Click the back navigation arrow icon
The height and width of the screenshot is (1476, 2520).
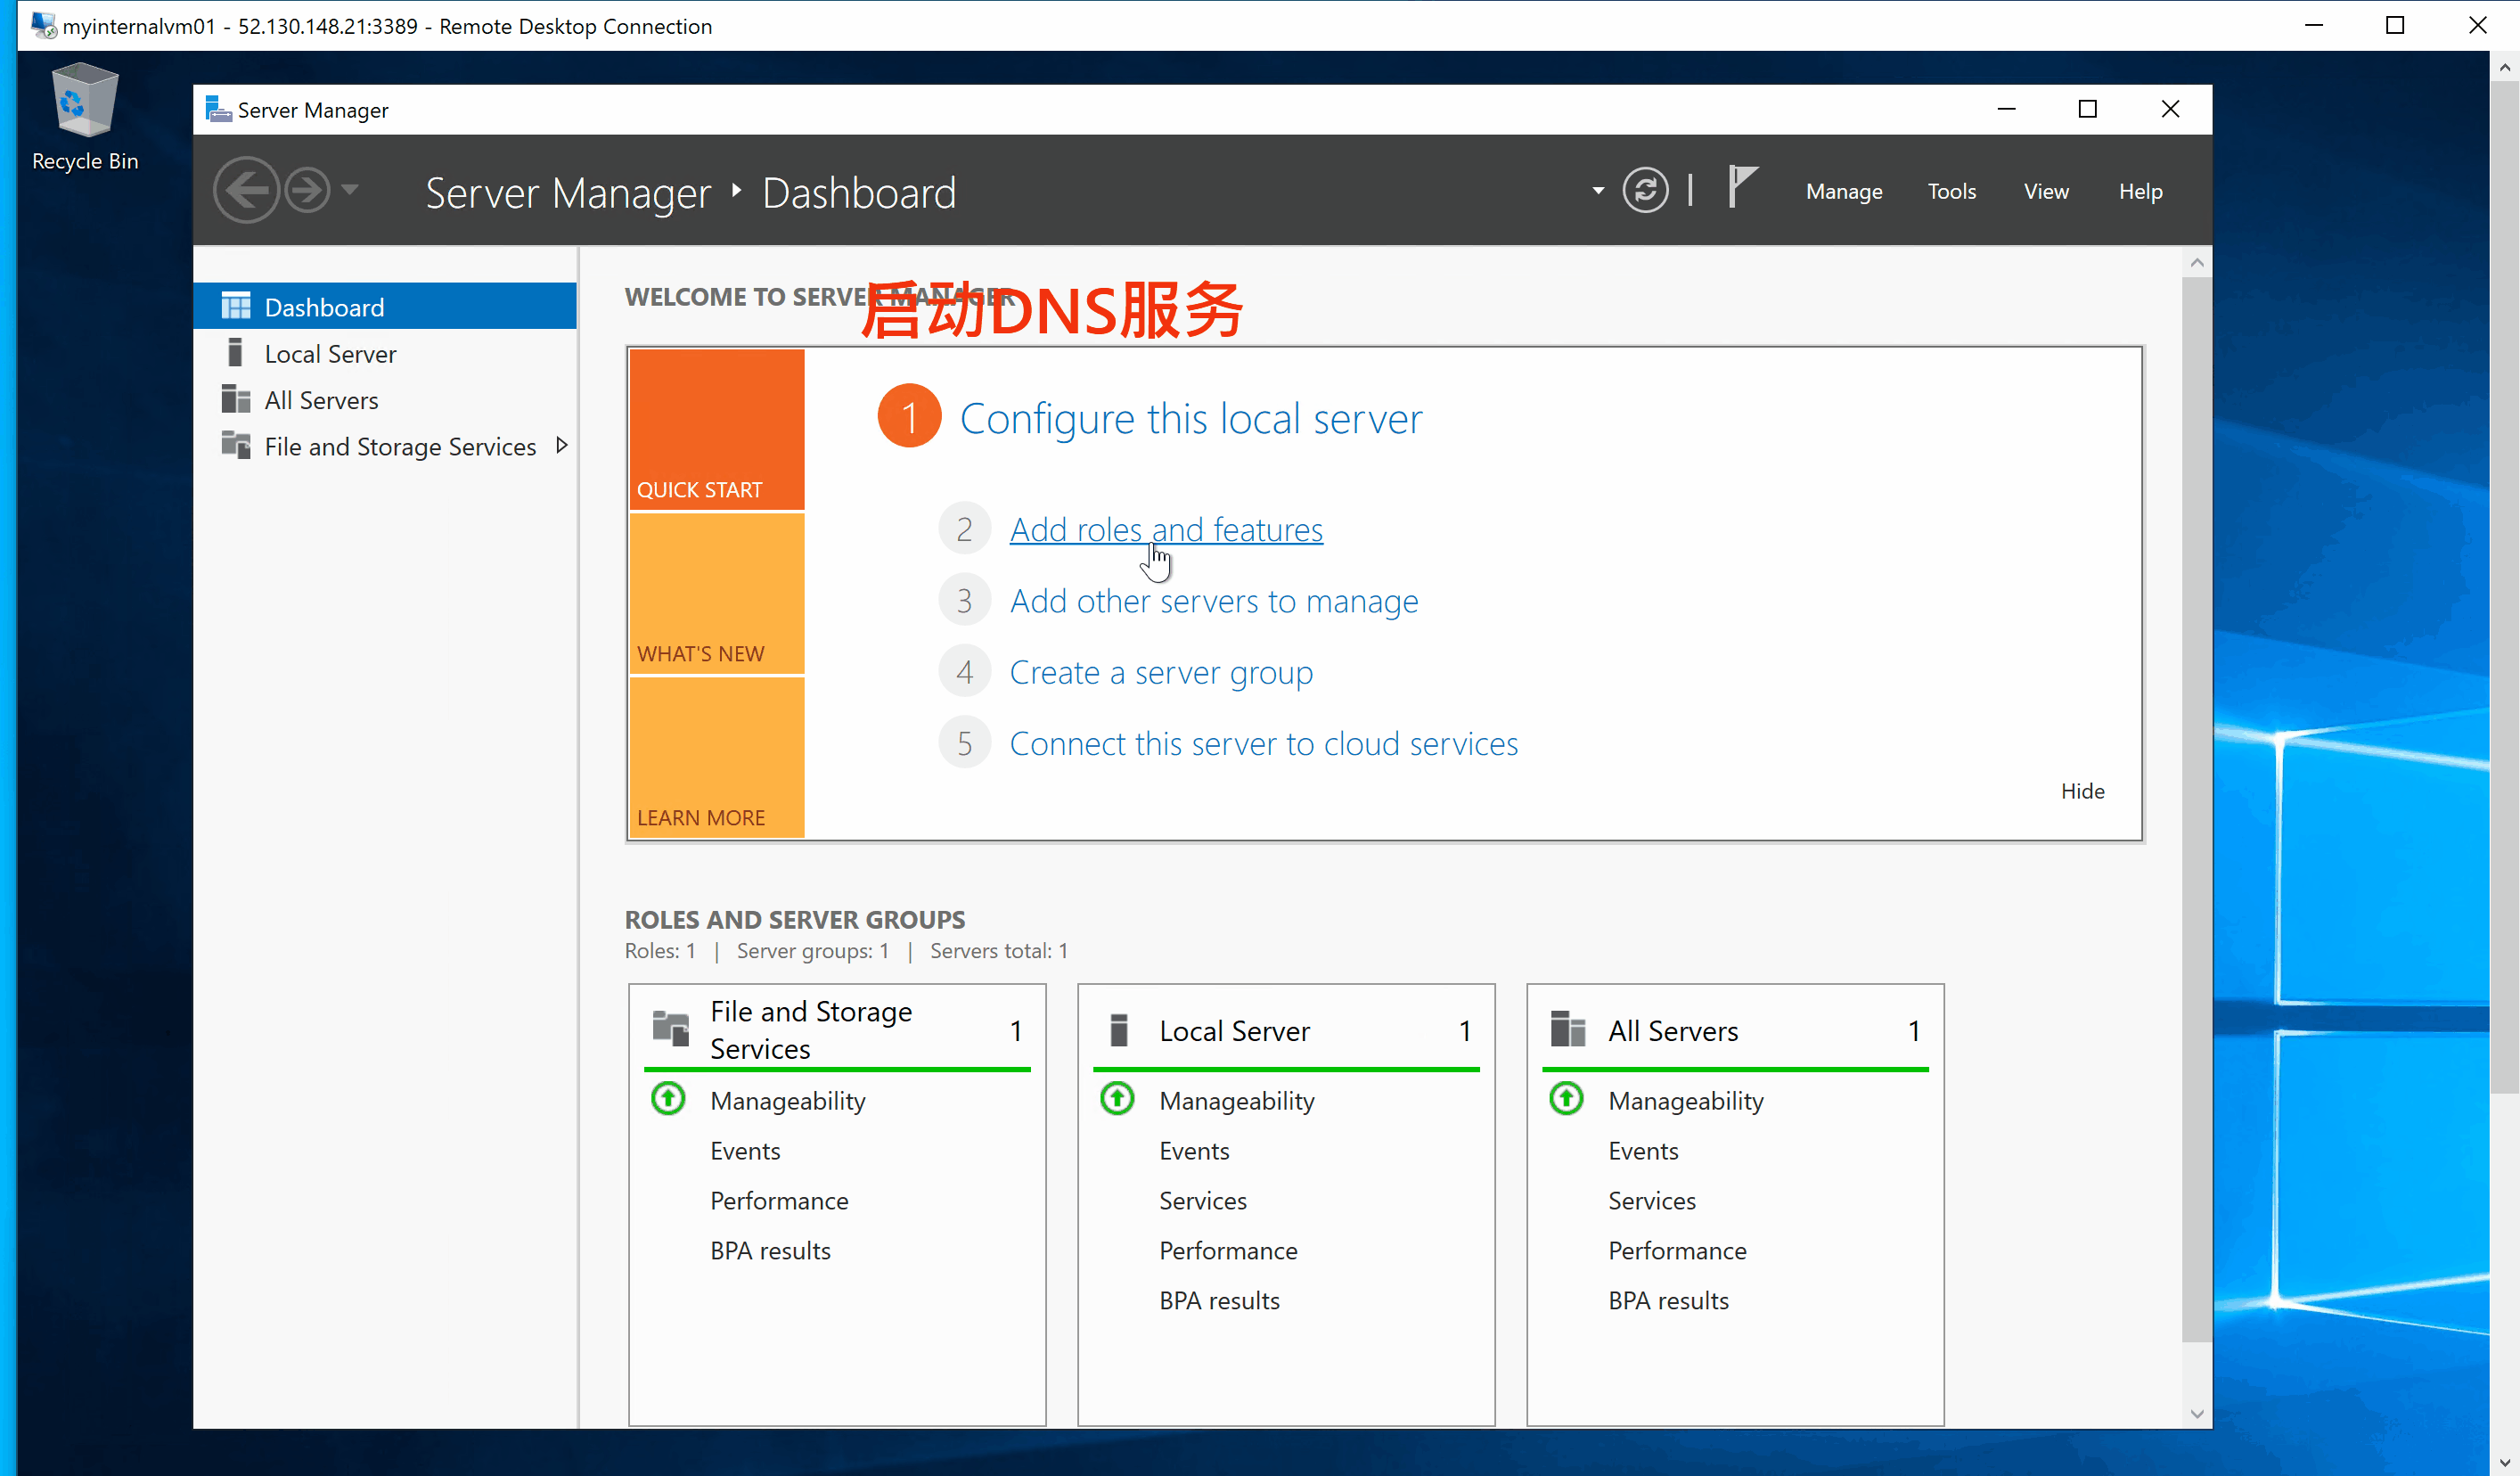(x=245, y=190)
